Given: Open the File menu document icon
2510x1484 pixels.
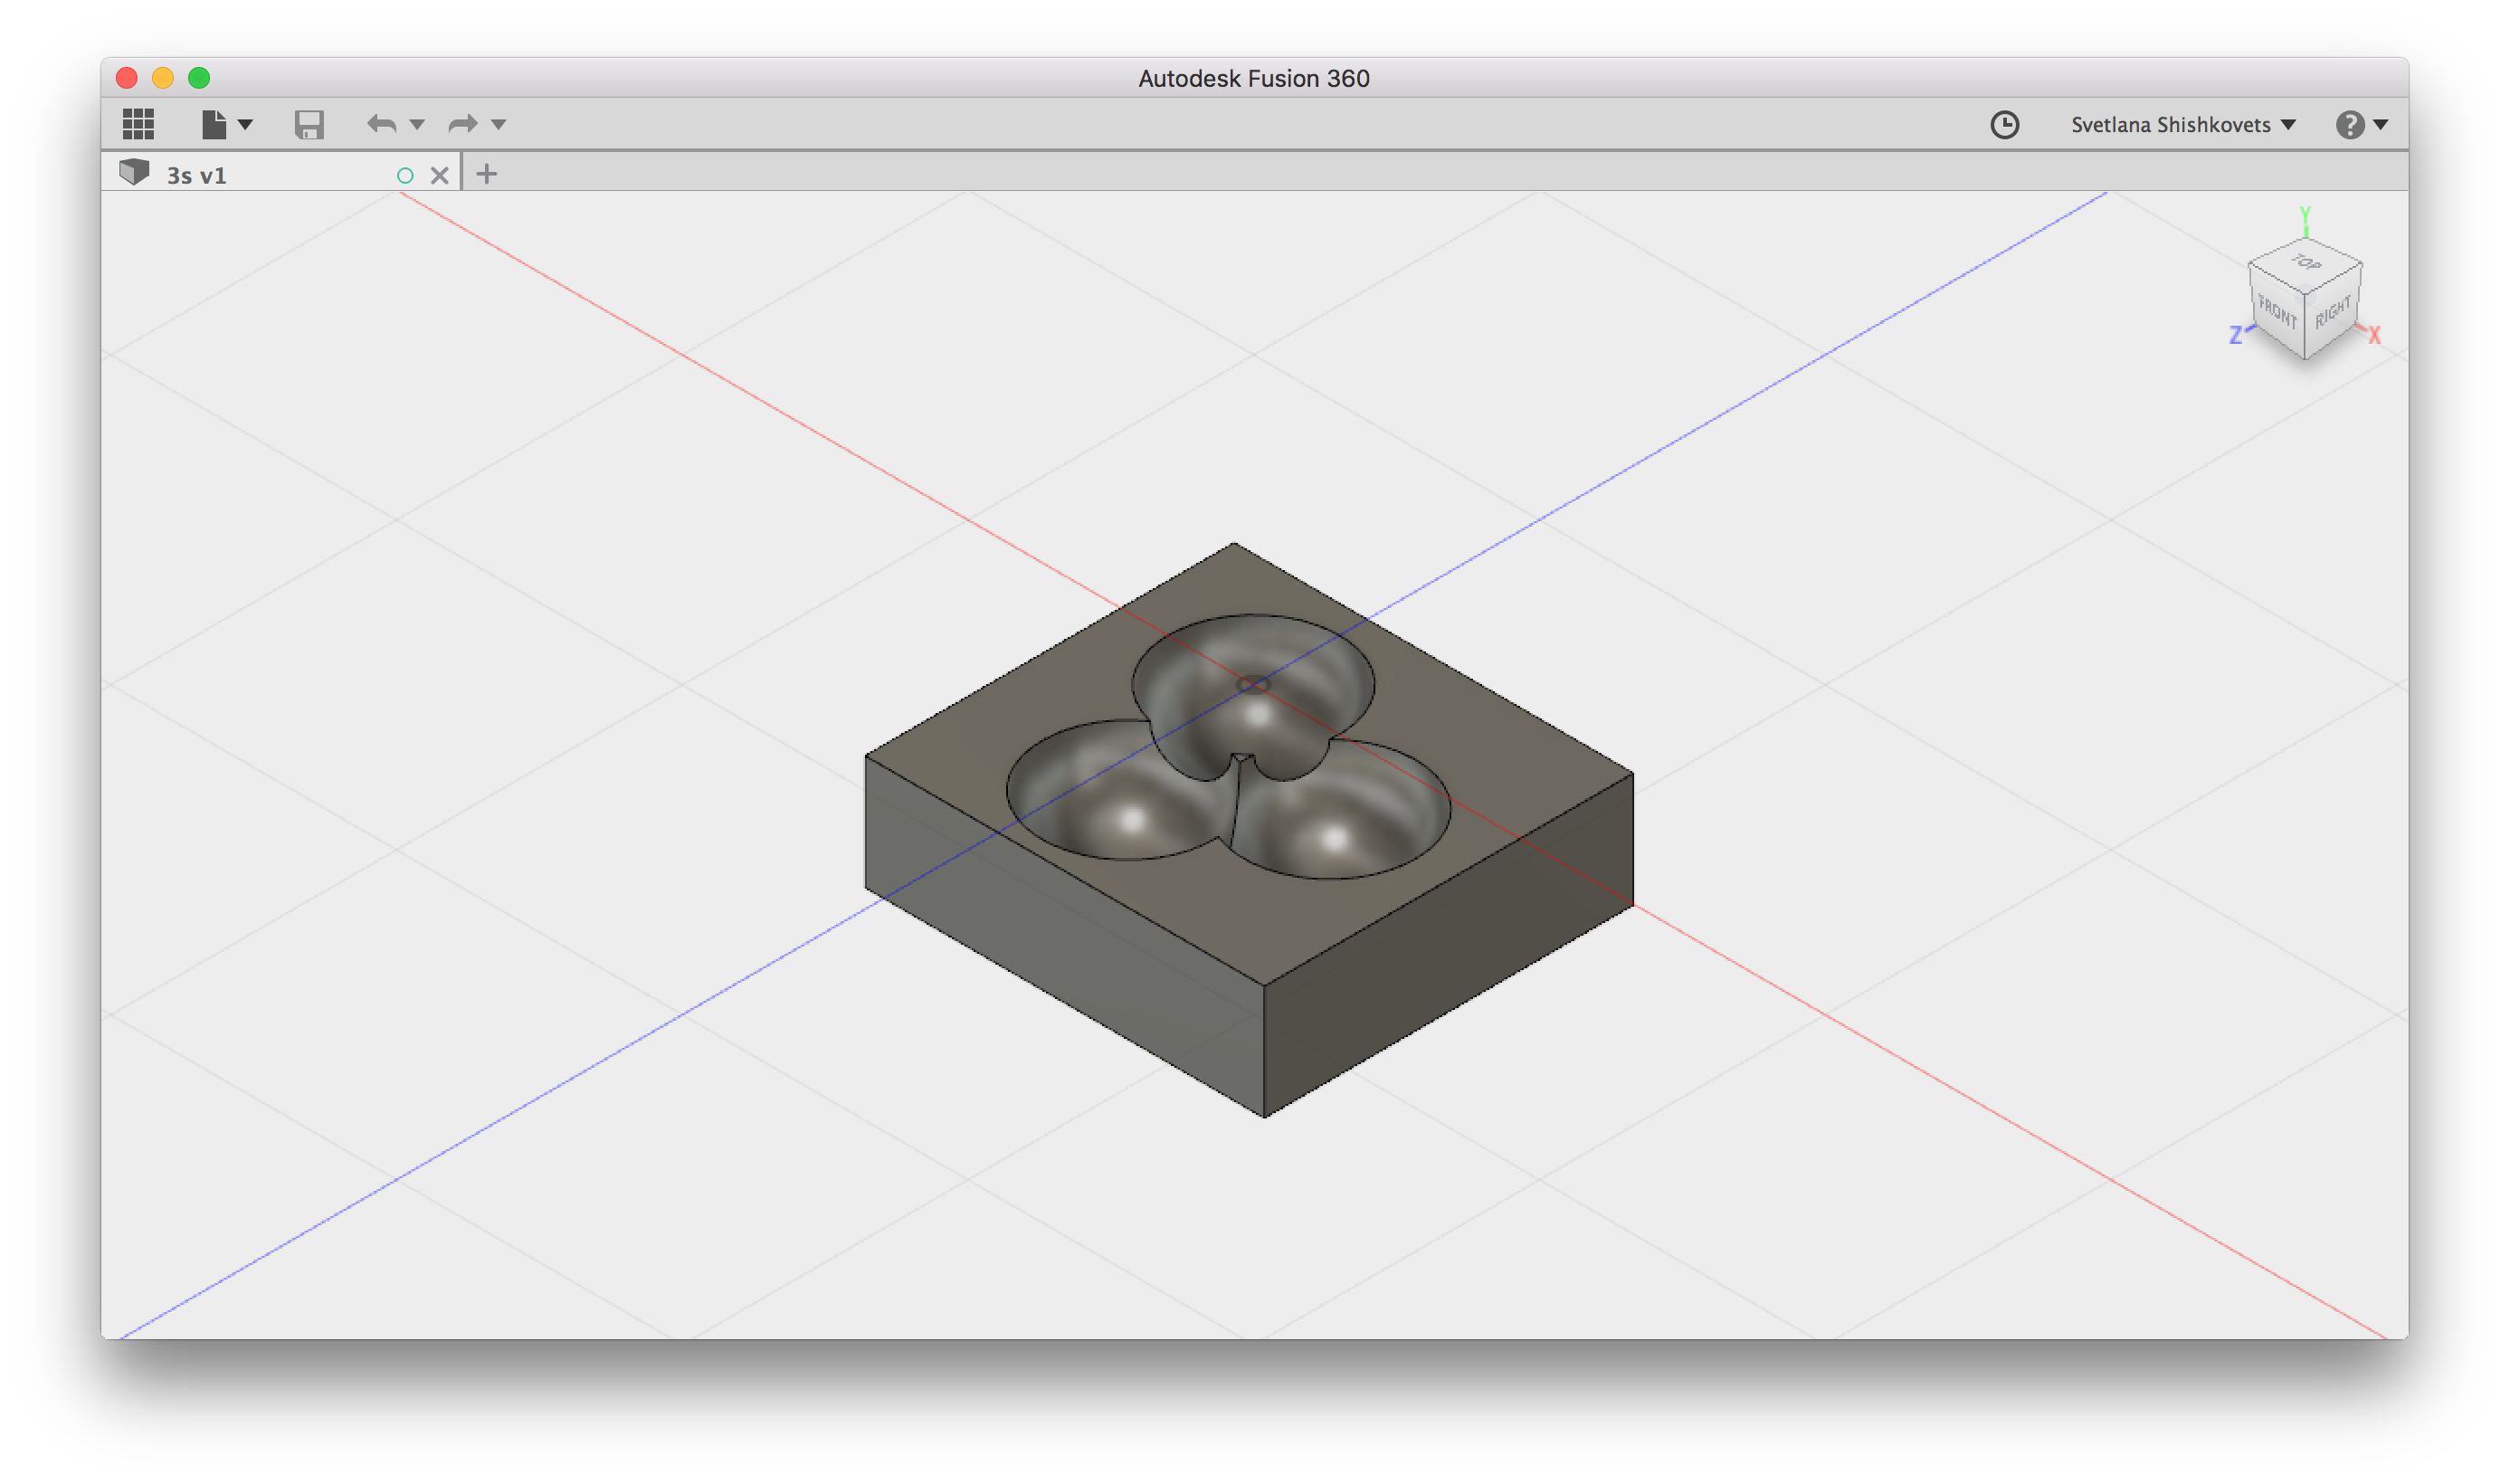Looking at the screenshot, I should (213, 124).
